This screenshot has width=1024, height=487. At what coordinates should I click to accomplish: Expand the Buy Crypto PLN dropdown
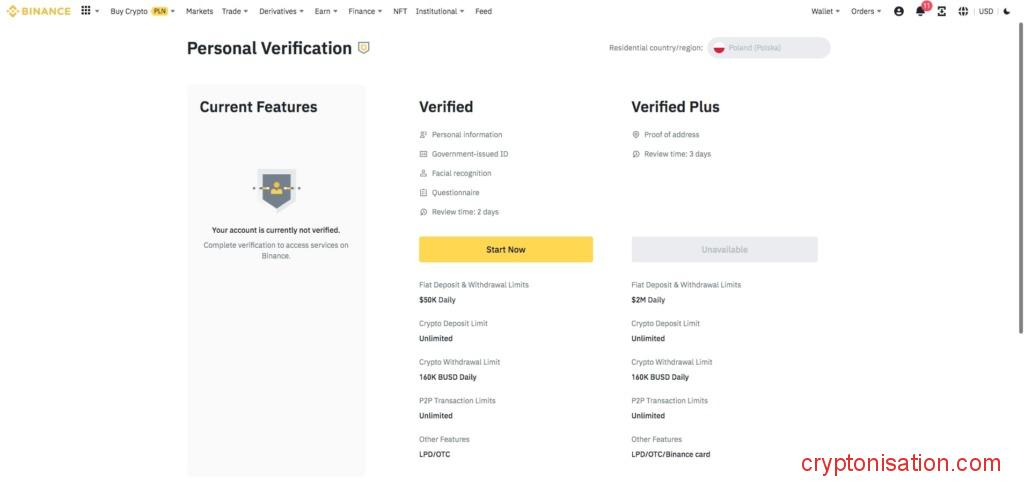click(142, 11)
